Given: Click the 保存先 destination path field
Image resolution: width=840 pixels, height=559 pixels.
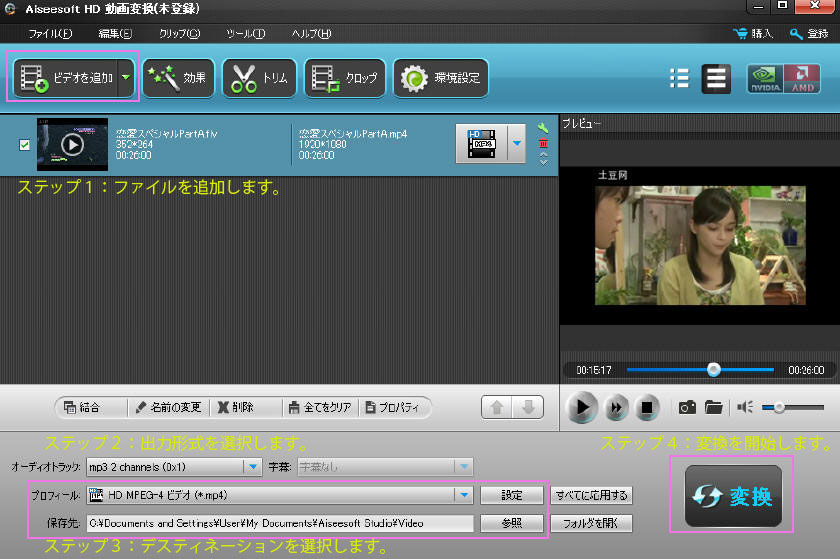Looking at the screenshot, I should coord(280,523).
